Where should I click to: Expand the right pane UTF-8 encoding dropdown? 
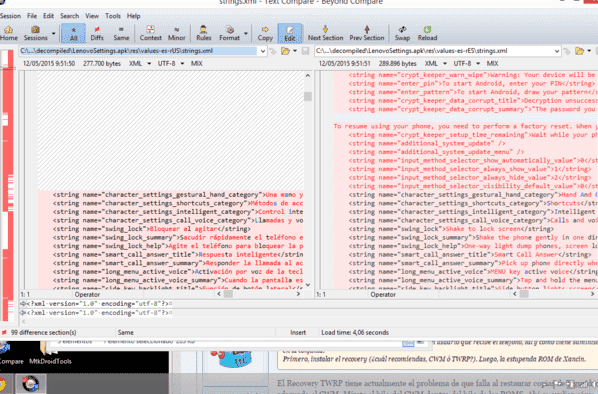[478, 64]
